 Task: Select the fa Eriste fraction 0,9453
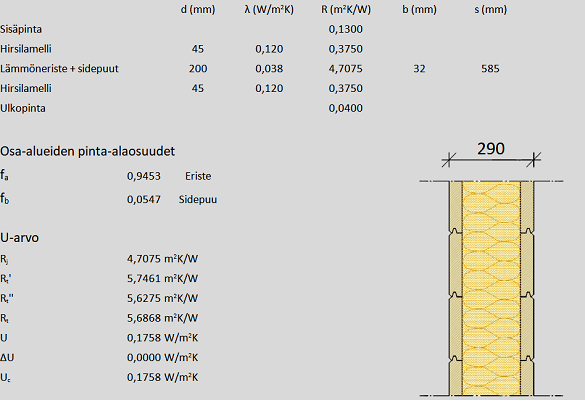click(x=144, y=176)
